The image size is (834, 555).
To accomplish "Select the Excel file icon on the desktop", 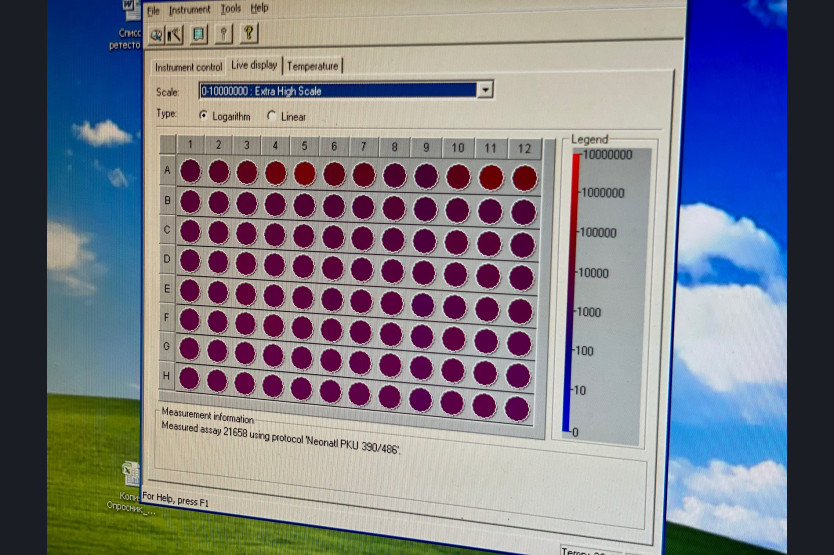I will point(131,473).
